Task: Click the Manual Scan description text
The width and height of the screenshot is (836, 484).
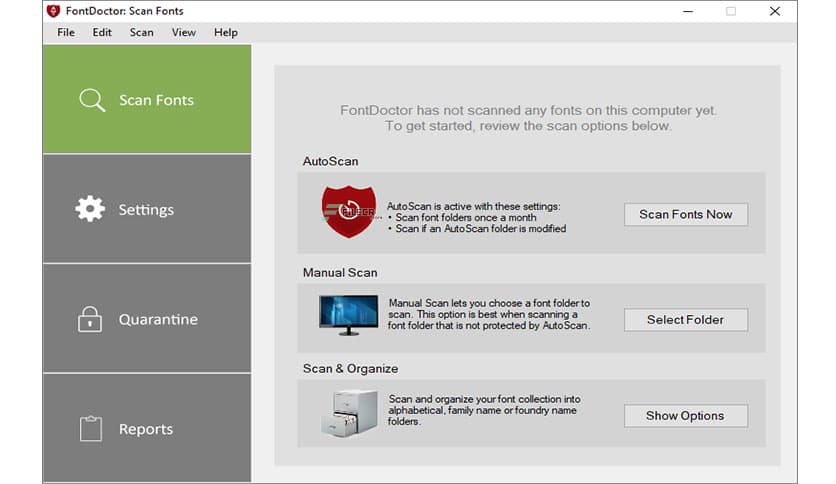Action: coord(489,314)
